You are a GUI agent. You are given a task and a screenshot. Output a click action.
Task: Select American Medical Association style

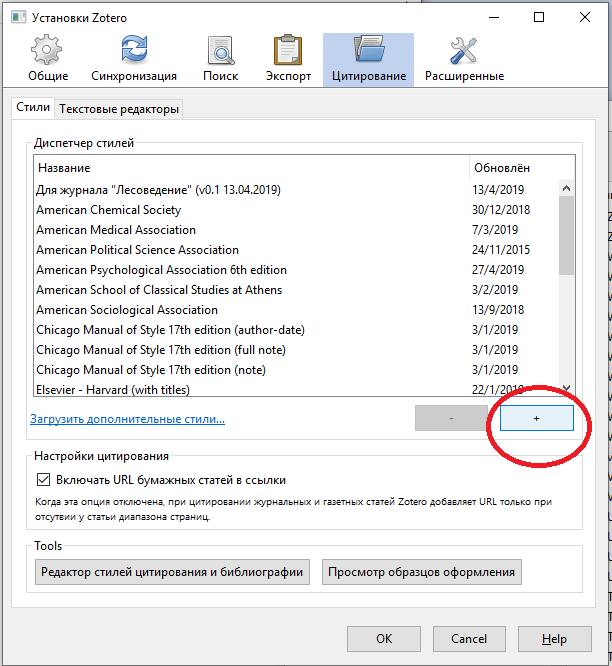click(x=296, y=230)
